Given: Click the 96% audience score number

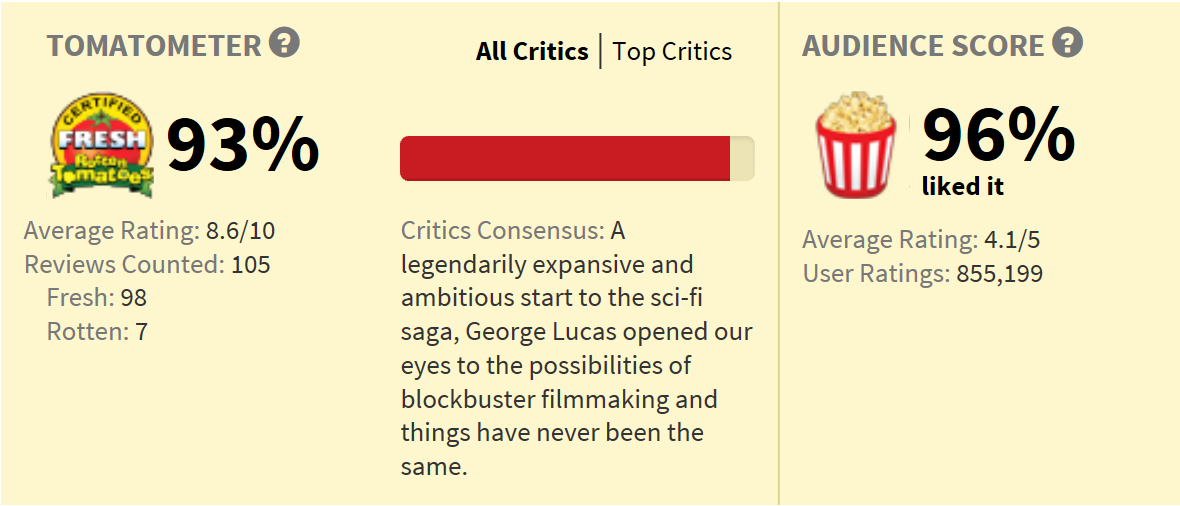Looking at the screenshot, I should point(999,135).
